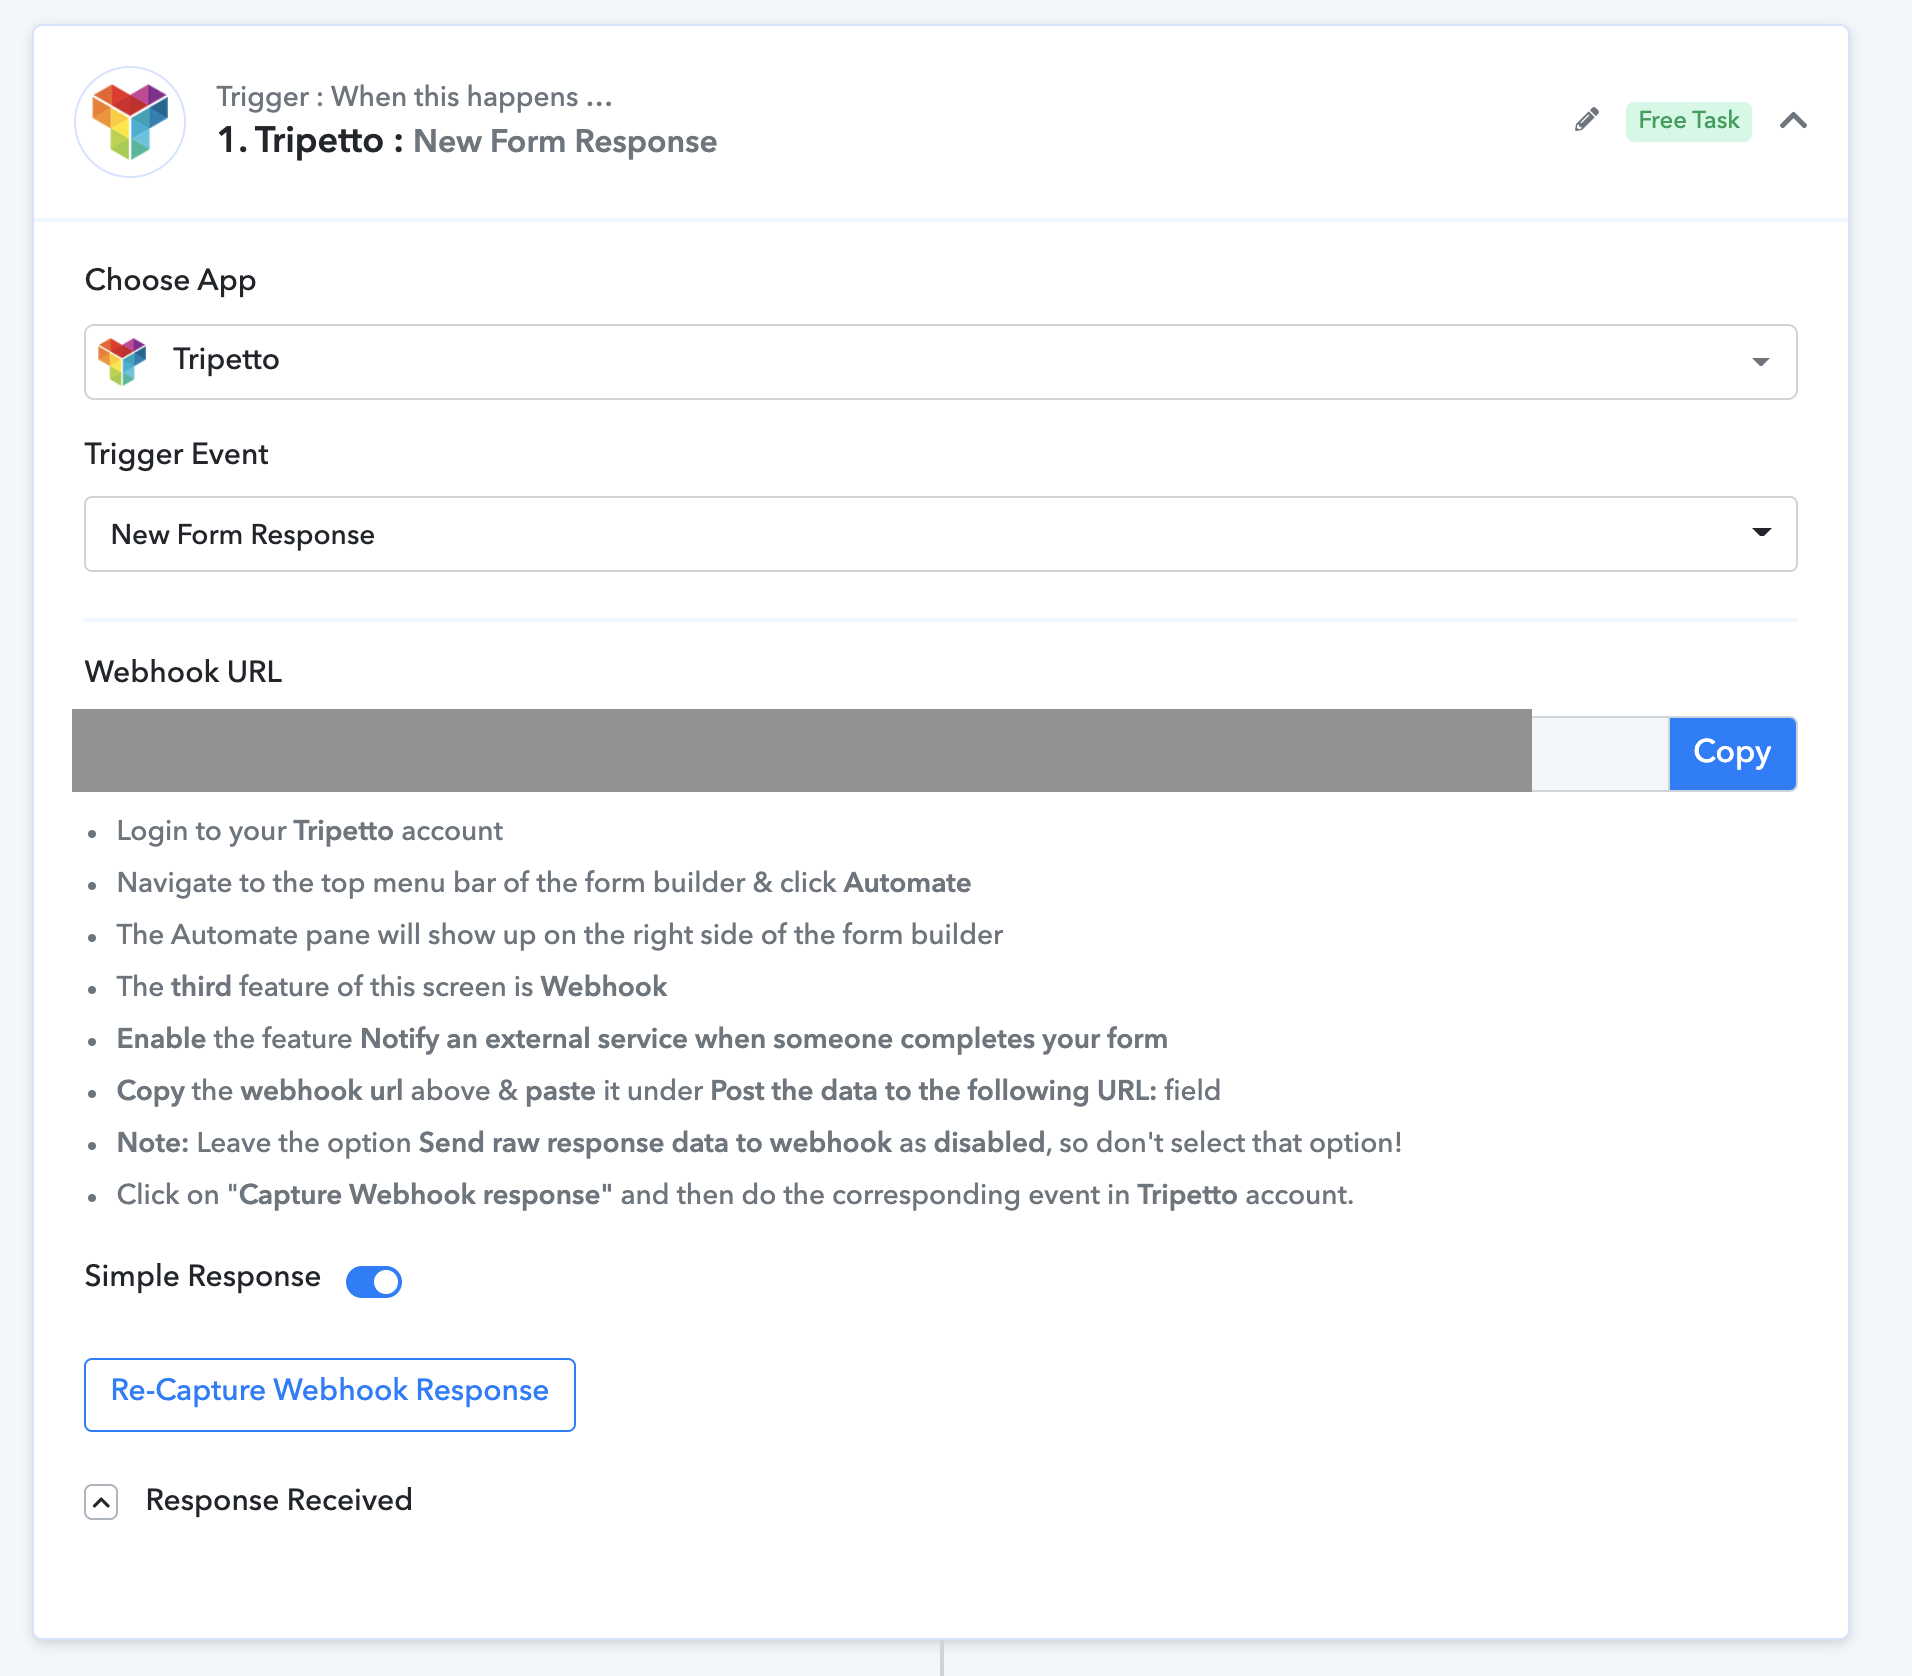Click the "Response Received" label
1912x1676 pixels.
tap(279, 1500)
